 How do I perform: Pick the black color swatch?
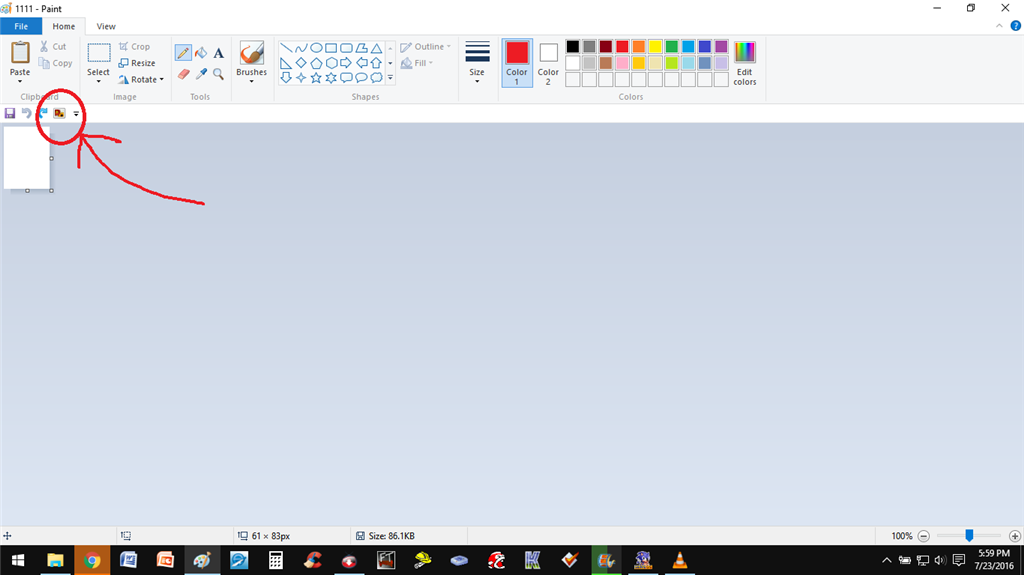[573, 46]
